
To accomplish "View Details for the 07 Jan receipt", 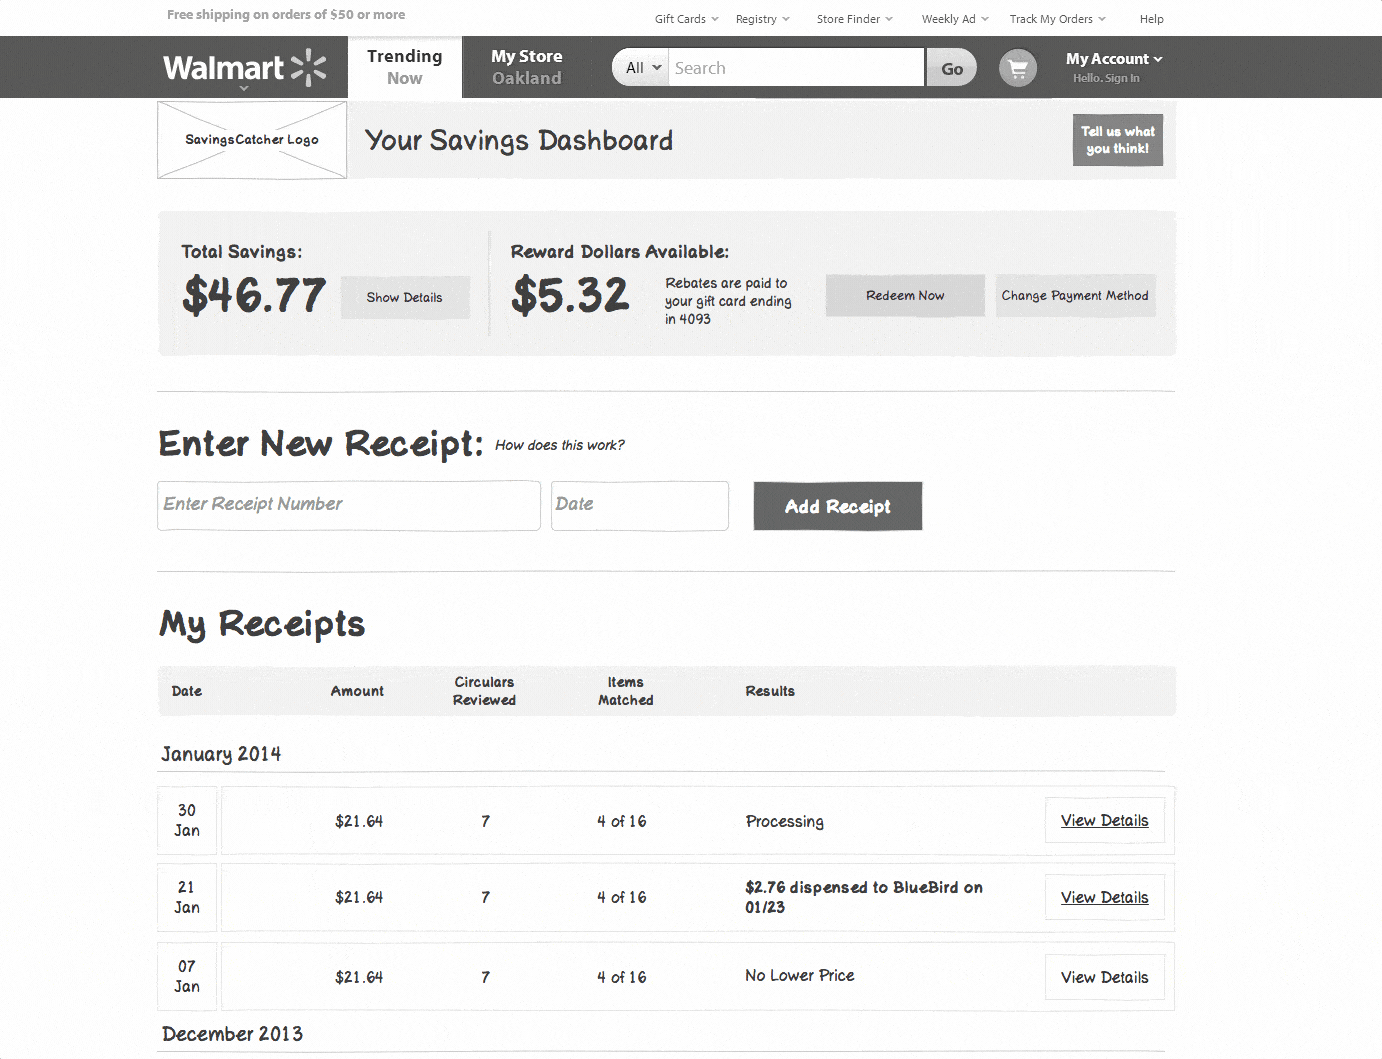I will tap(1105, 977).
